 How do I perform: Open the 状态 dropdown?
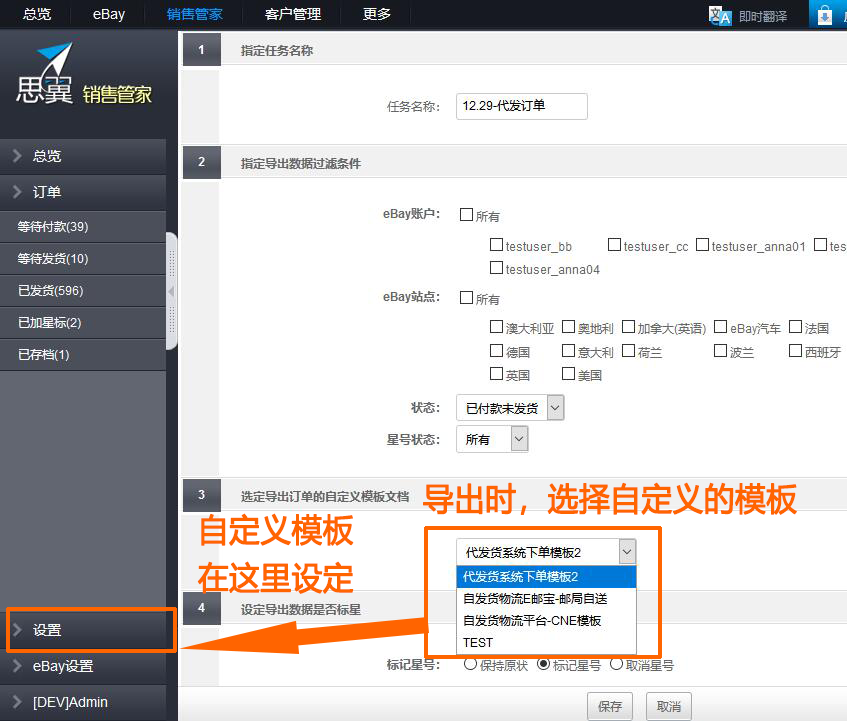[510, 408]
